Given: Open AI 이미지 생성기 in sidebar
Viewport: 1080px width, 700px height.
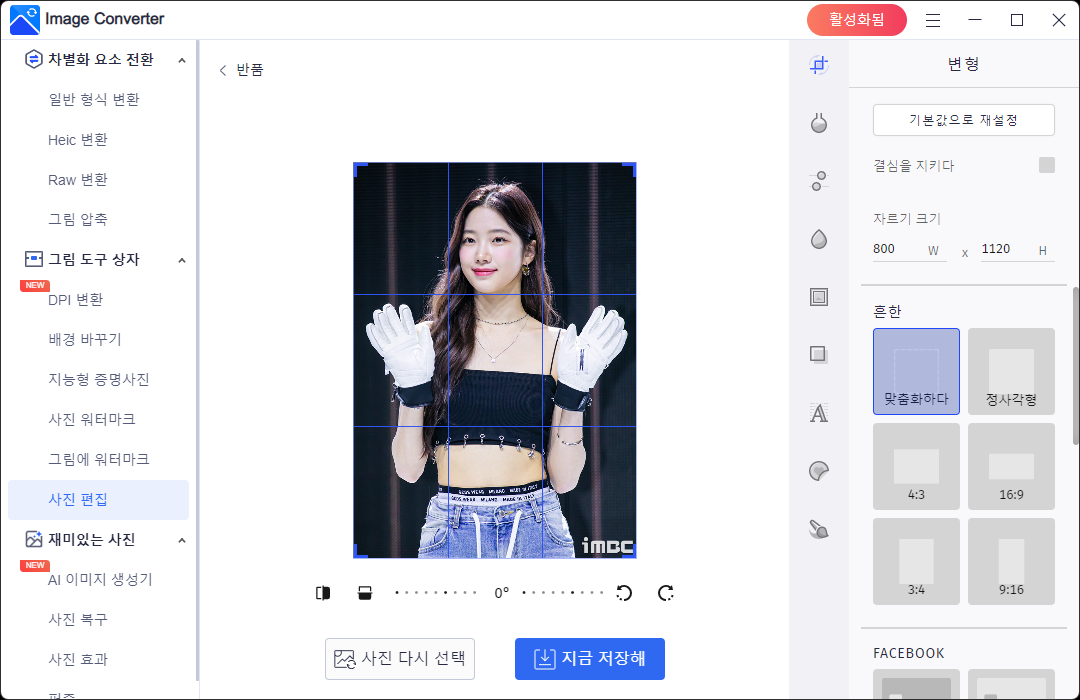Looking at the screenshot, I should pos(100,579).
